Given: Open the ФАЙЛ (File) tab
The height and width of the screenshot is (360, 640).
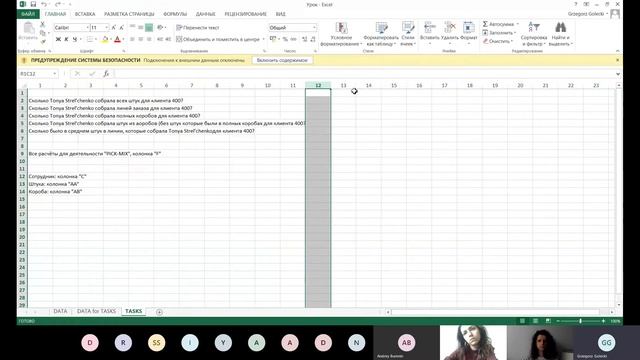Looking at the screenshot, I should tap(28, 14).
